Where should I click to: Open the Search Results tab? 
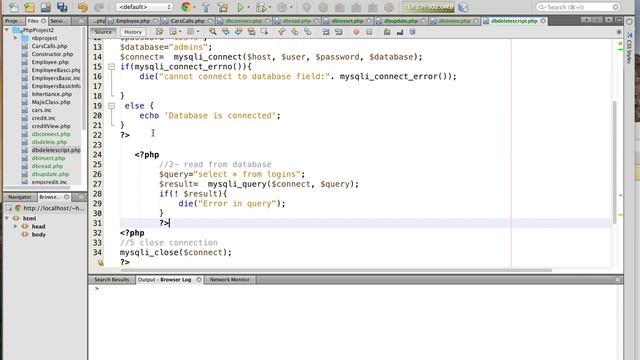(x=111, y=280)
